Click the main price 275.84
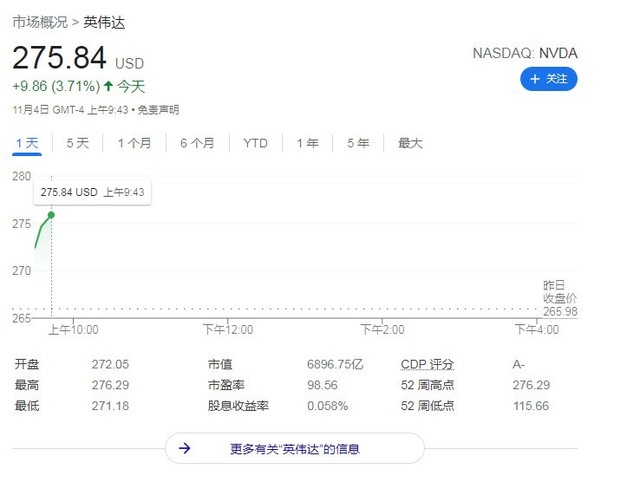 point(60,58)
